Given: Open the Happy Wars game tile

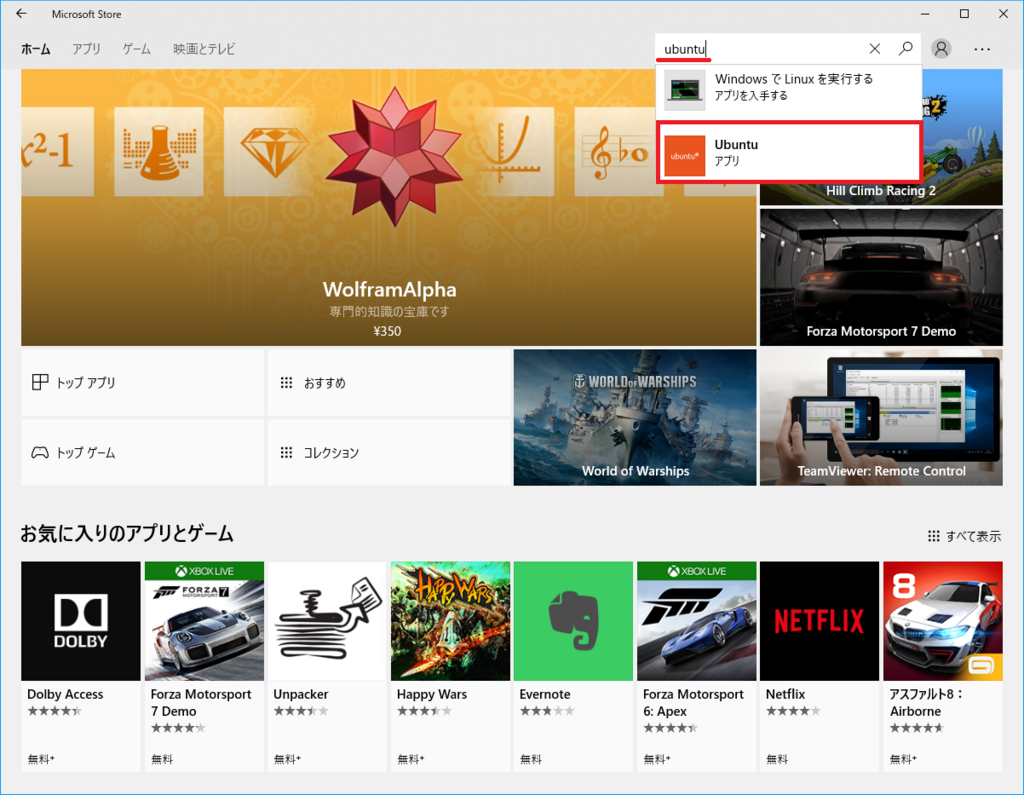Looking at the screenshot, I should pos(450,666).
